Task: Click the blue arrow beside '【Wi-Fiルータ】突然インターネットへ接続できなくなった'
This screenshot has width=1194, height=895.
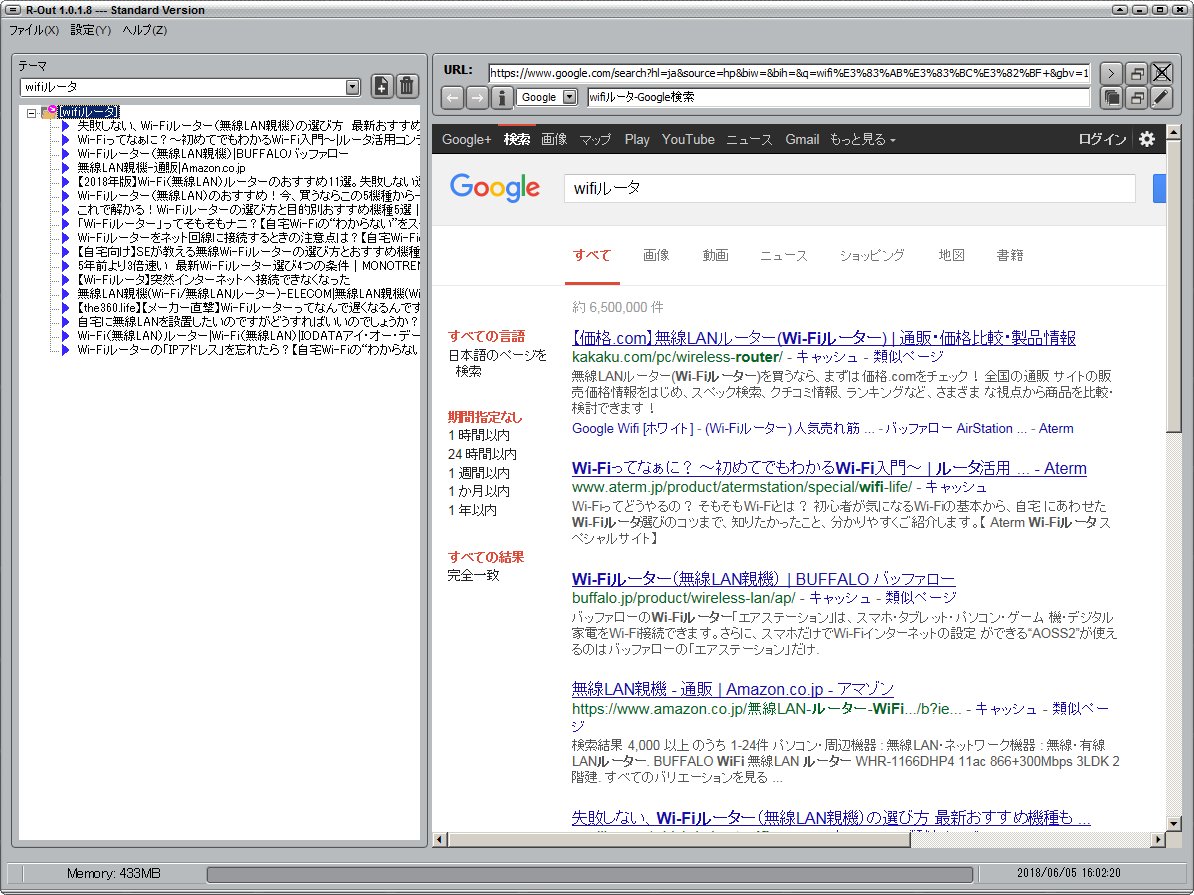Action: pos(65,280)
